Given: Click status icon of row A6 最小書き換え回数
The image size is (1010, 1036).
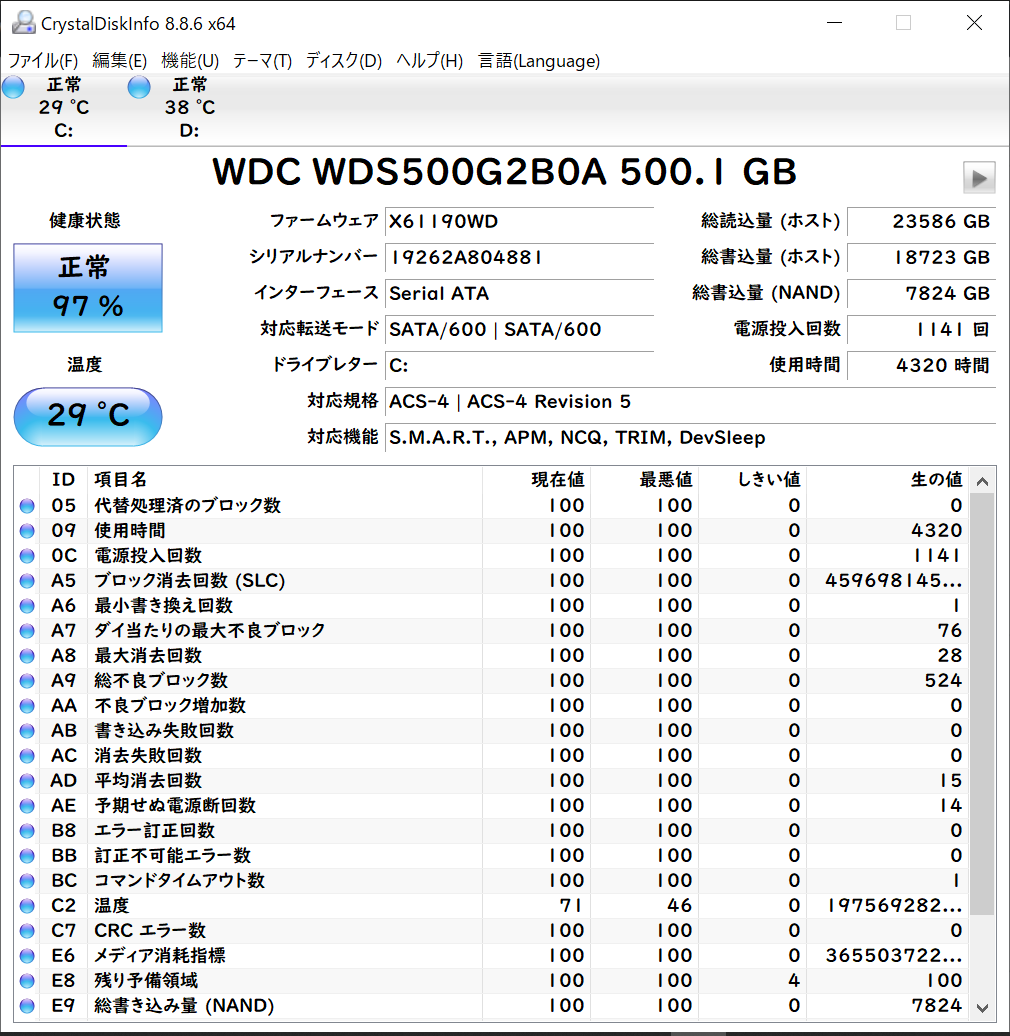Looking at the screenshot, I should coord(27,606).
